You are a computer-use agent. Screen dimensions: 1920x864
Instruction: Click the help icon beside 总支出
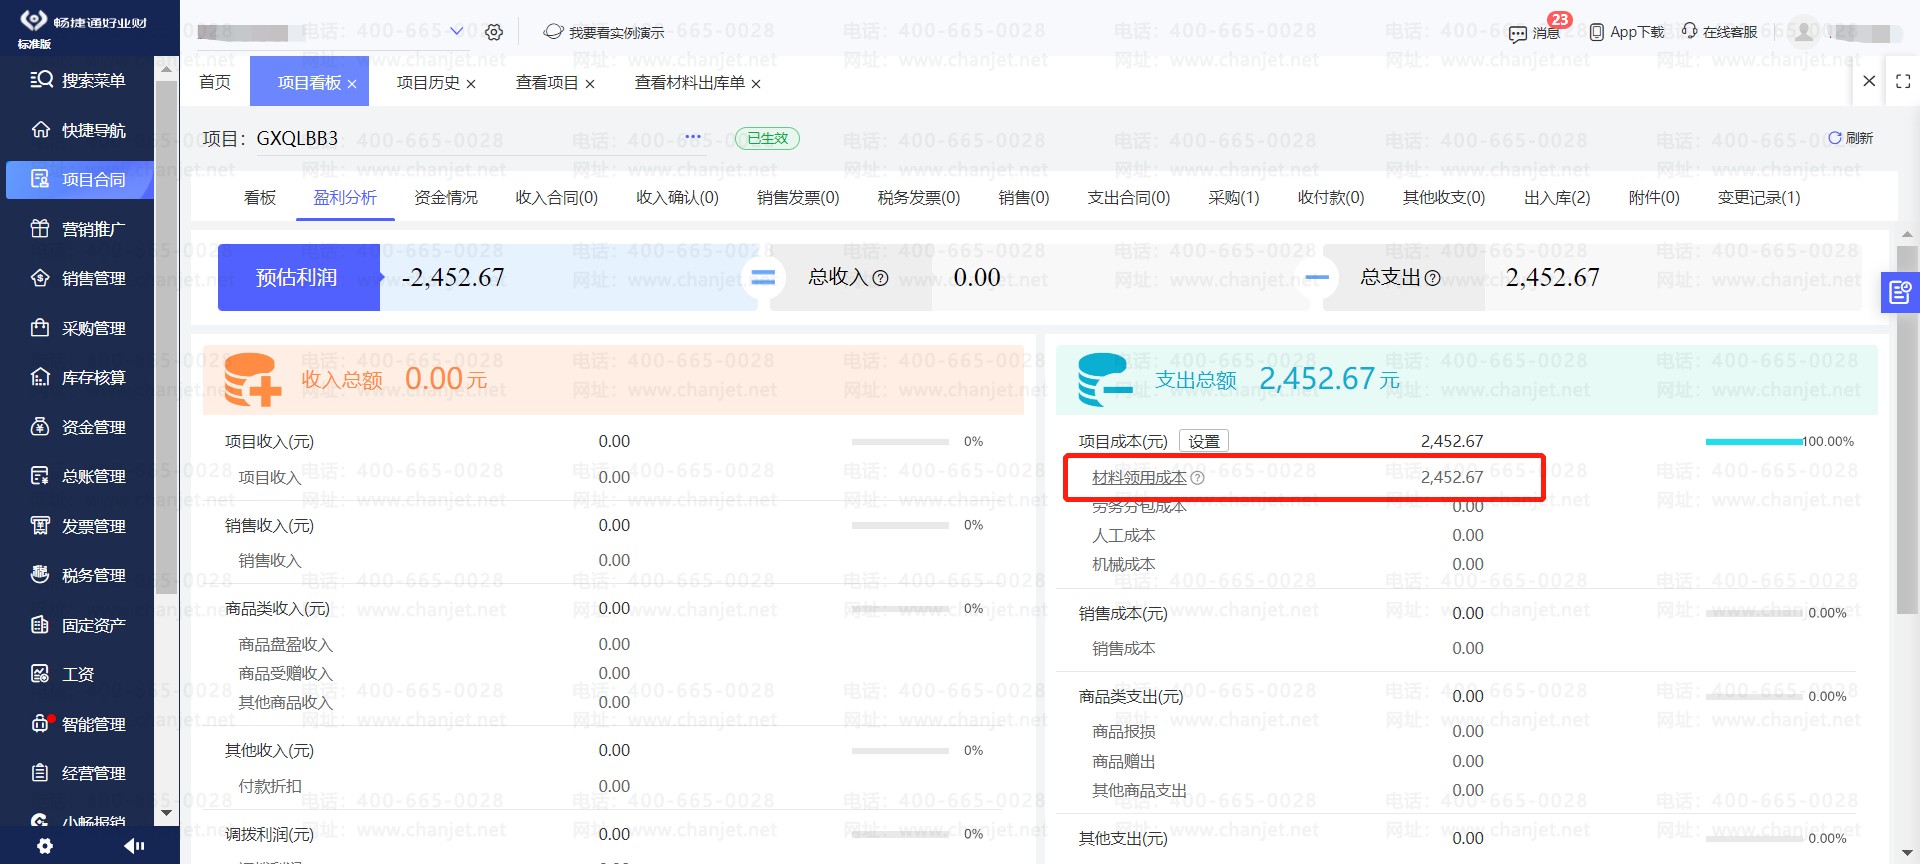click(x=1432, y=278)
